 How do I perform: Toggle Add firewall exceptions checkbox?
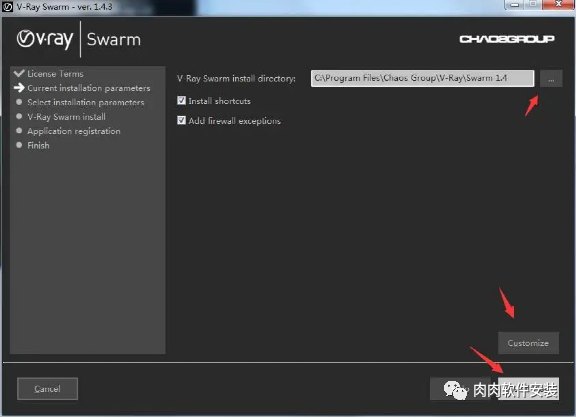[x=181, y=120]
